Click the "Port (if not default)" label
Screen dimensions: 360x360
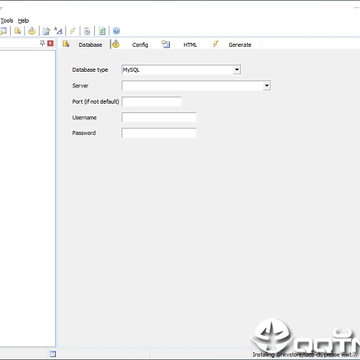(96, 102)
